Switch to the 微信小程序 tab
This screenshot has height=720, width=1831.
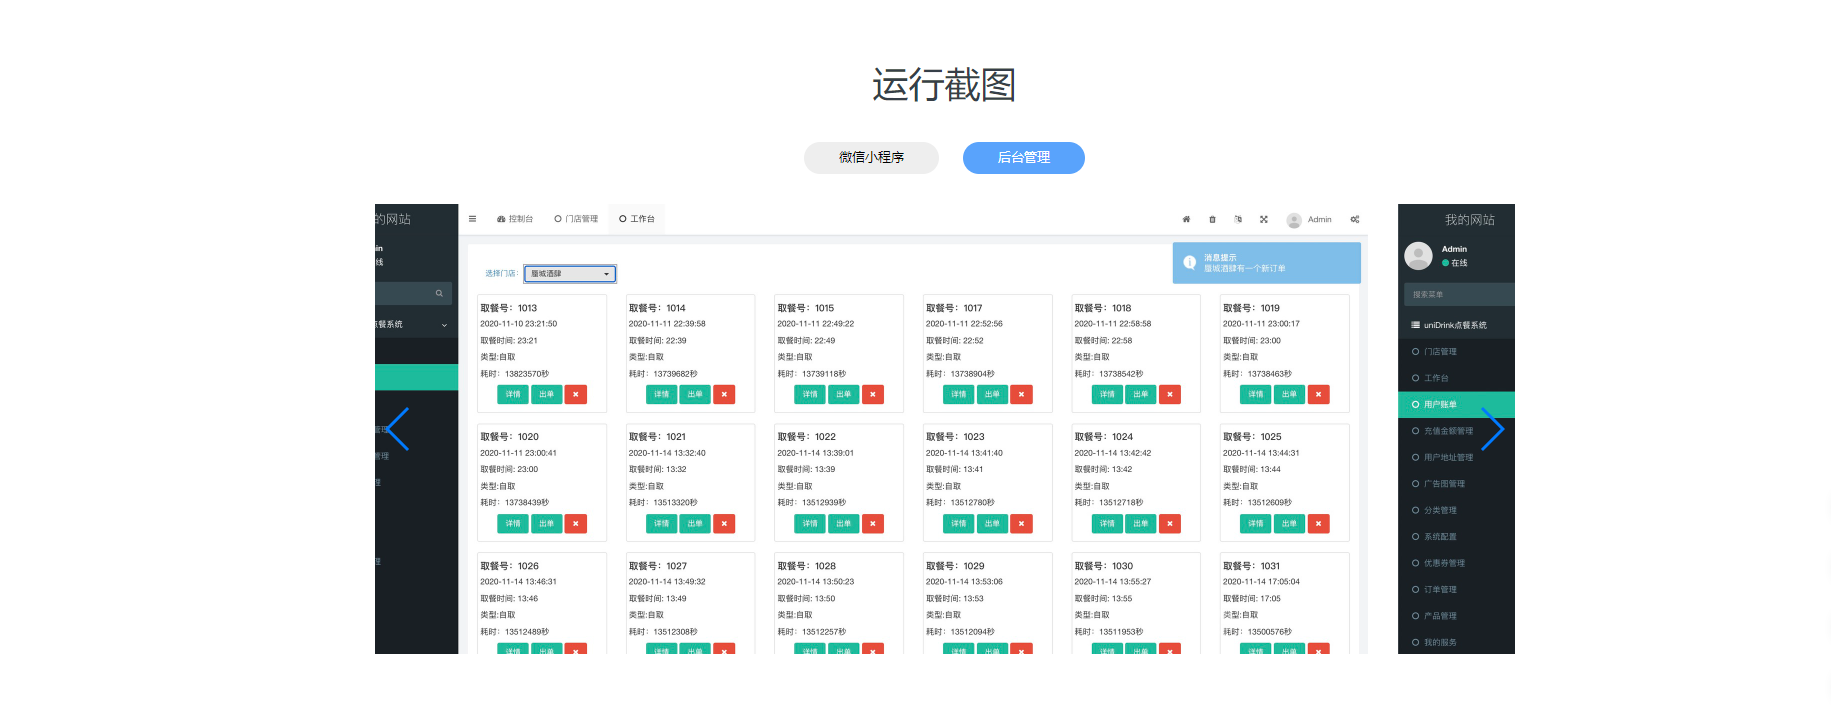871,157
